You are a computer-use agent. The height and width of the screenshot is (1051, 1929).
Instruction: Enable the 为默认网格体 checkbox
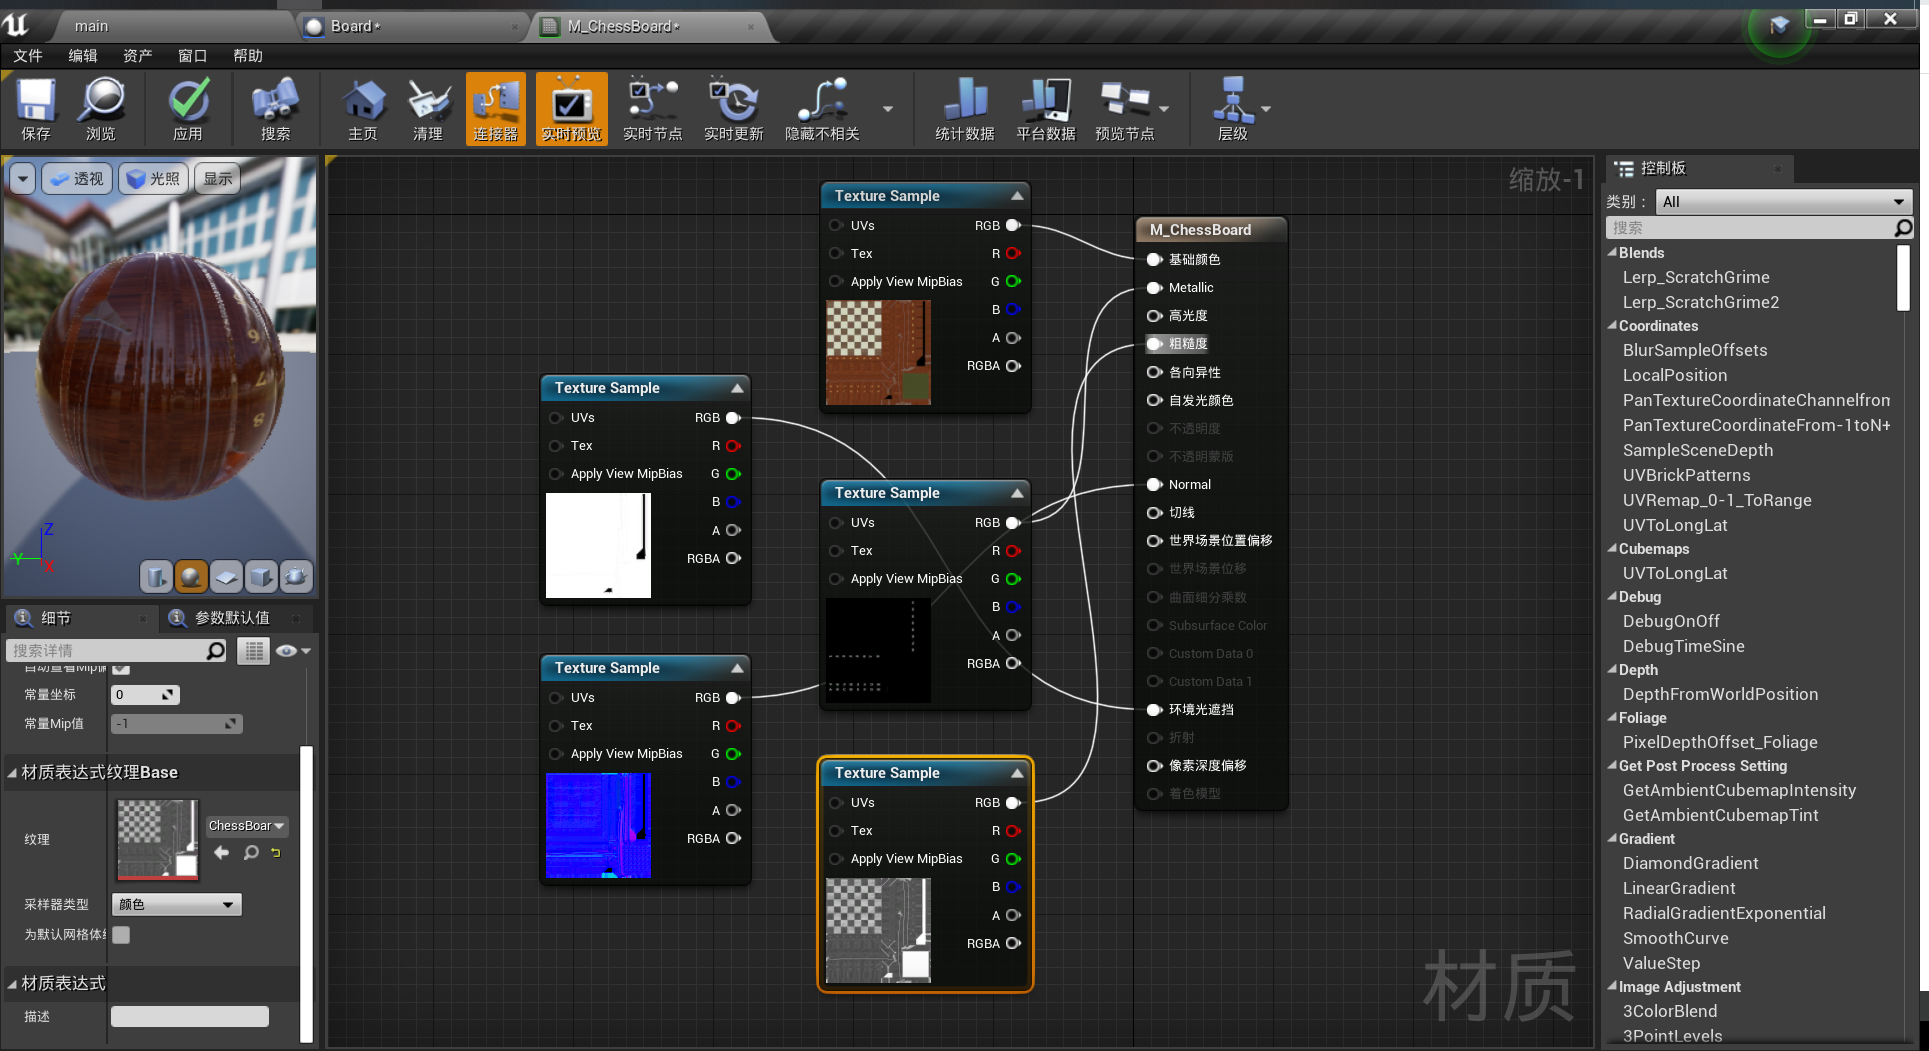pyautogui.click(x=121, y=935)
